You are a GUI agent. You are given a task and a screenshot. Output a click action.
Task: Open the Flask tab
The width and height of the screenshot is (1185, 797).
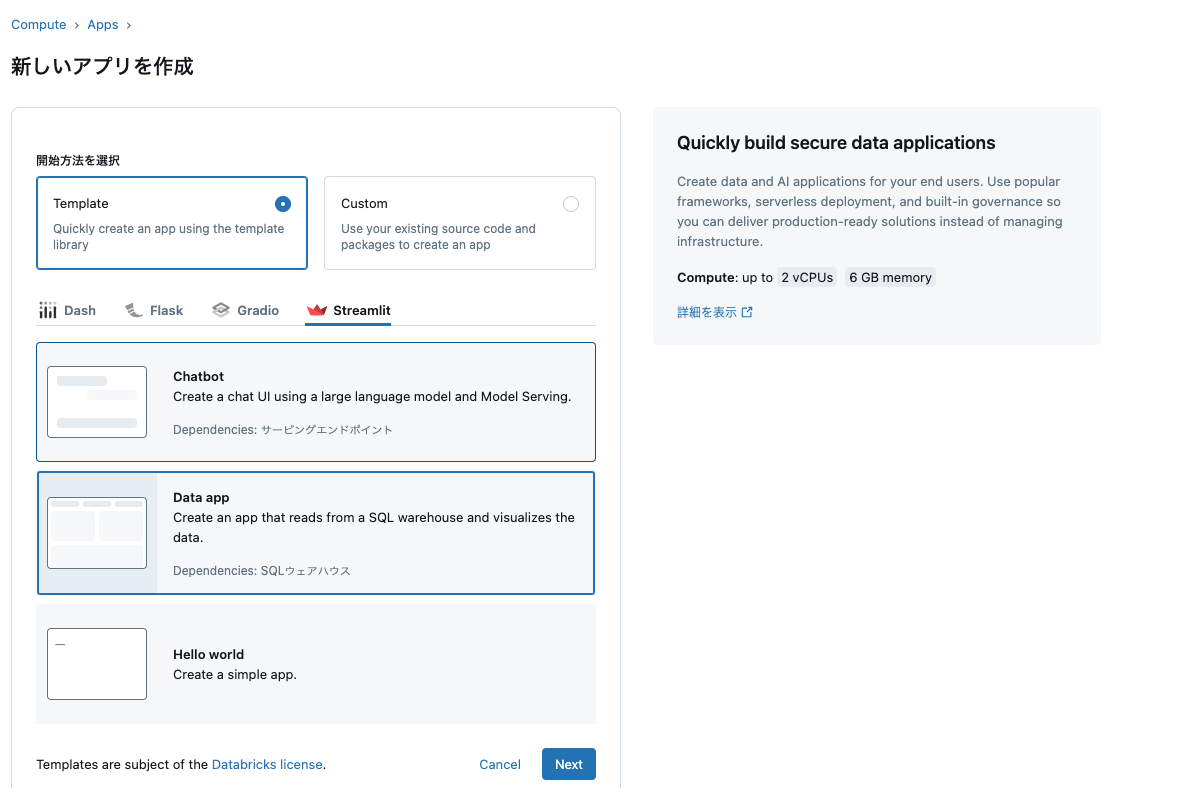[x=154, y=310]
